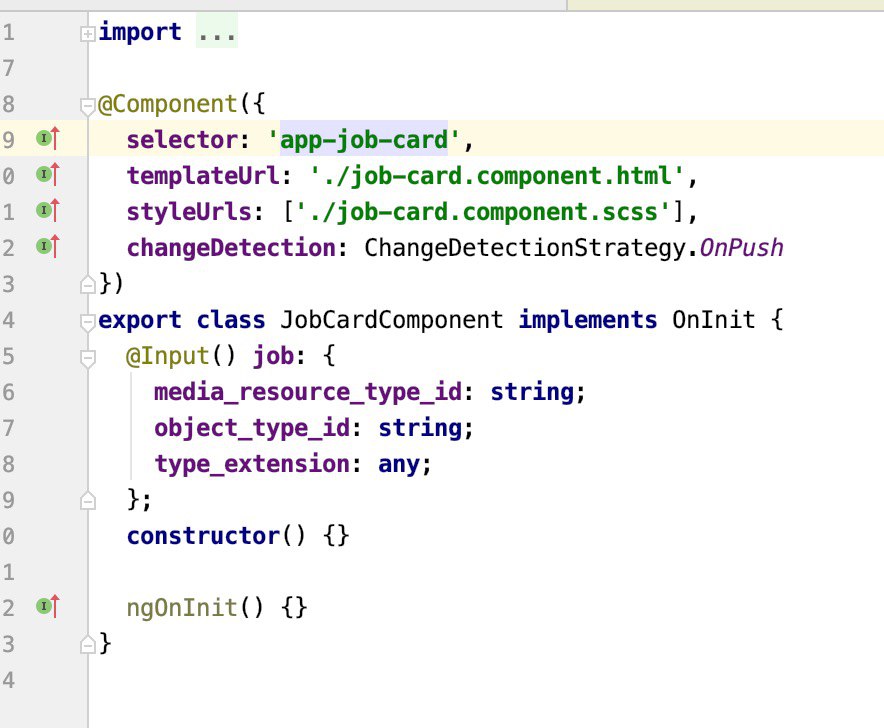884x728 pixels.
Task: Click the './job-card.component.scss' path string
Action: point(483,212)
